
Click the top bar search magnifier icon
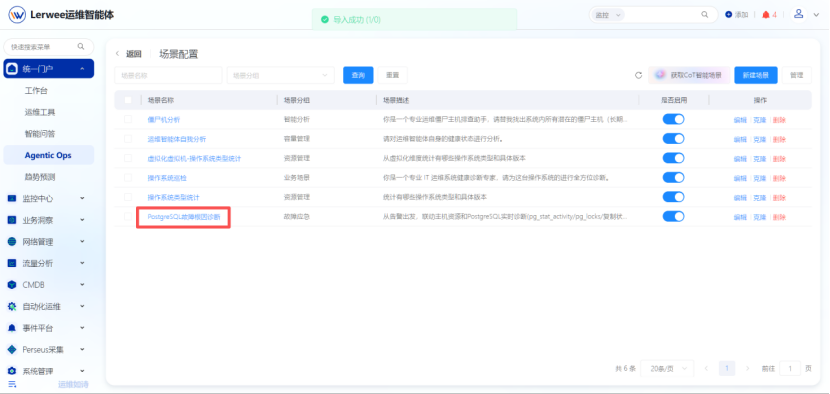point(705,15)
